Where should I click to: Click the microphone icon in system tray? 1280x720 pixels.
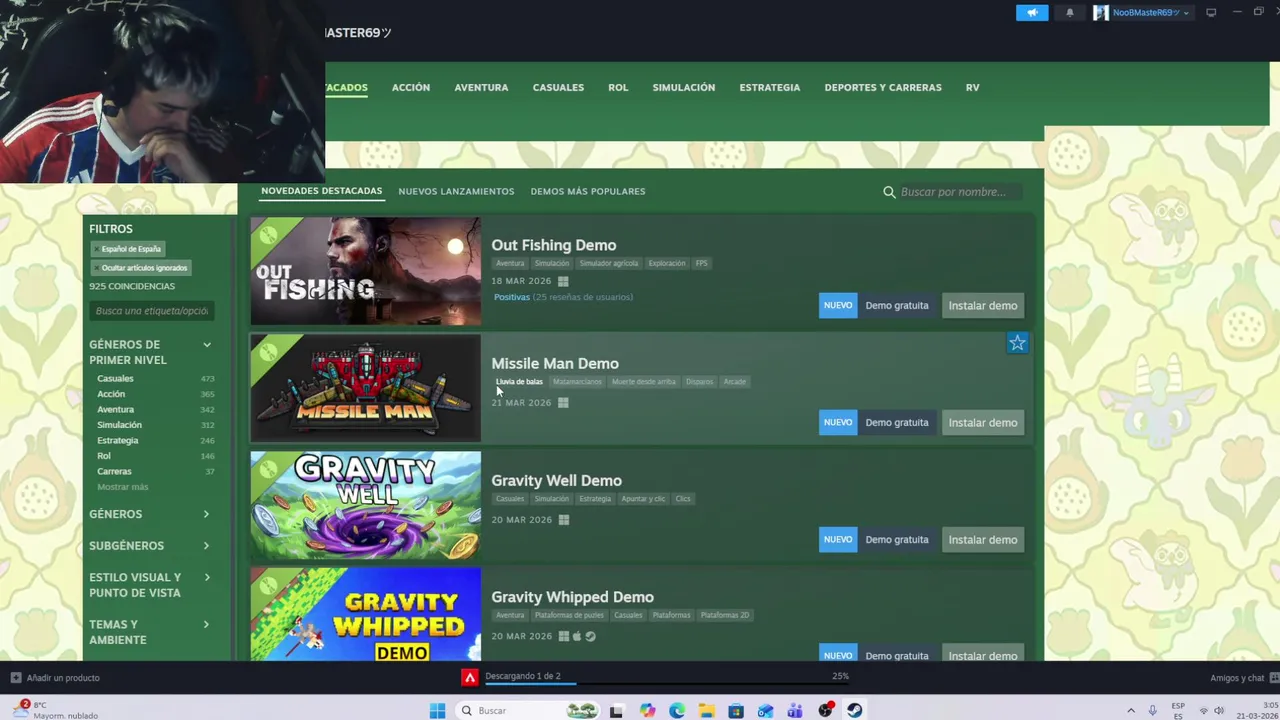1152,711
